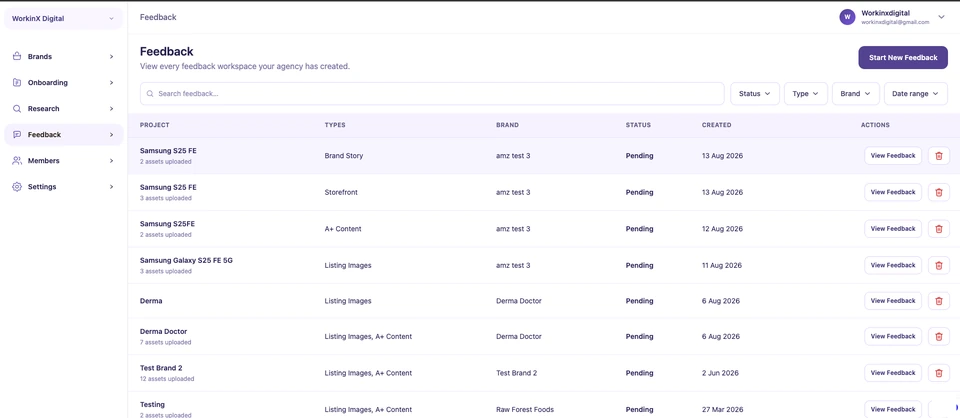Click the Research magnifier icon in sidebar
This screenshot has height=418, width=960.
pos(17,108)
